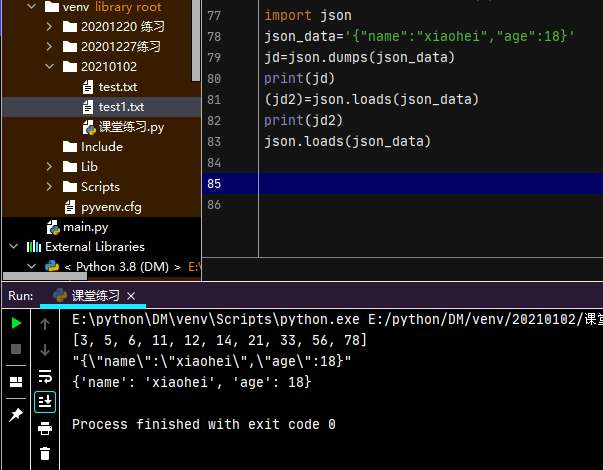The width and height of the screenshot is (603, 470).
Task: Collapse the 20210102 folder
Action: pos(50,67)
